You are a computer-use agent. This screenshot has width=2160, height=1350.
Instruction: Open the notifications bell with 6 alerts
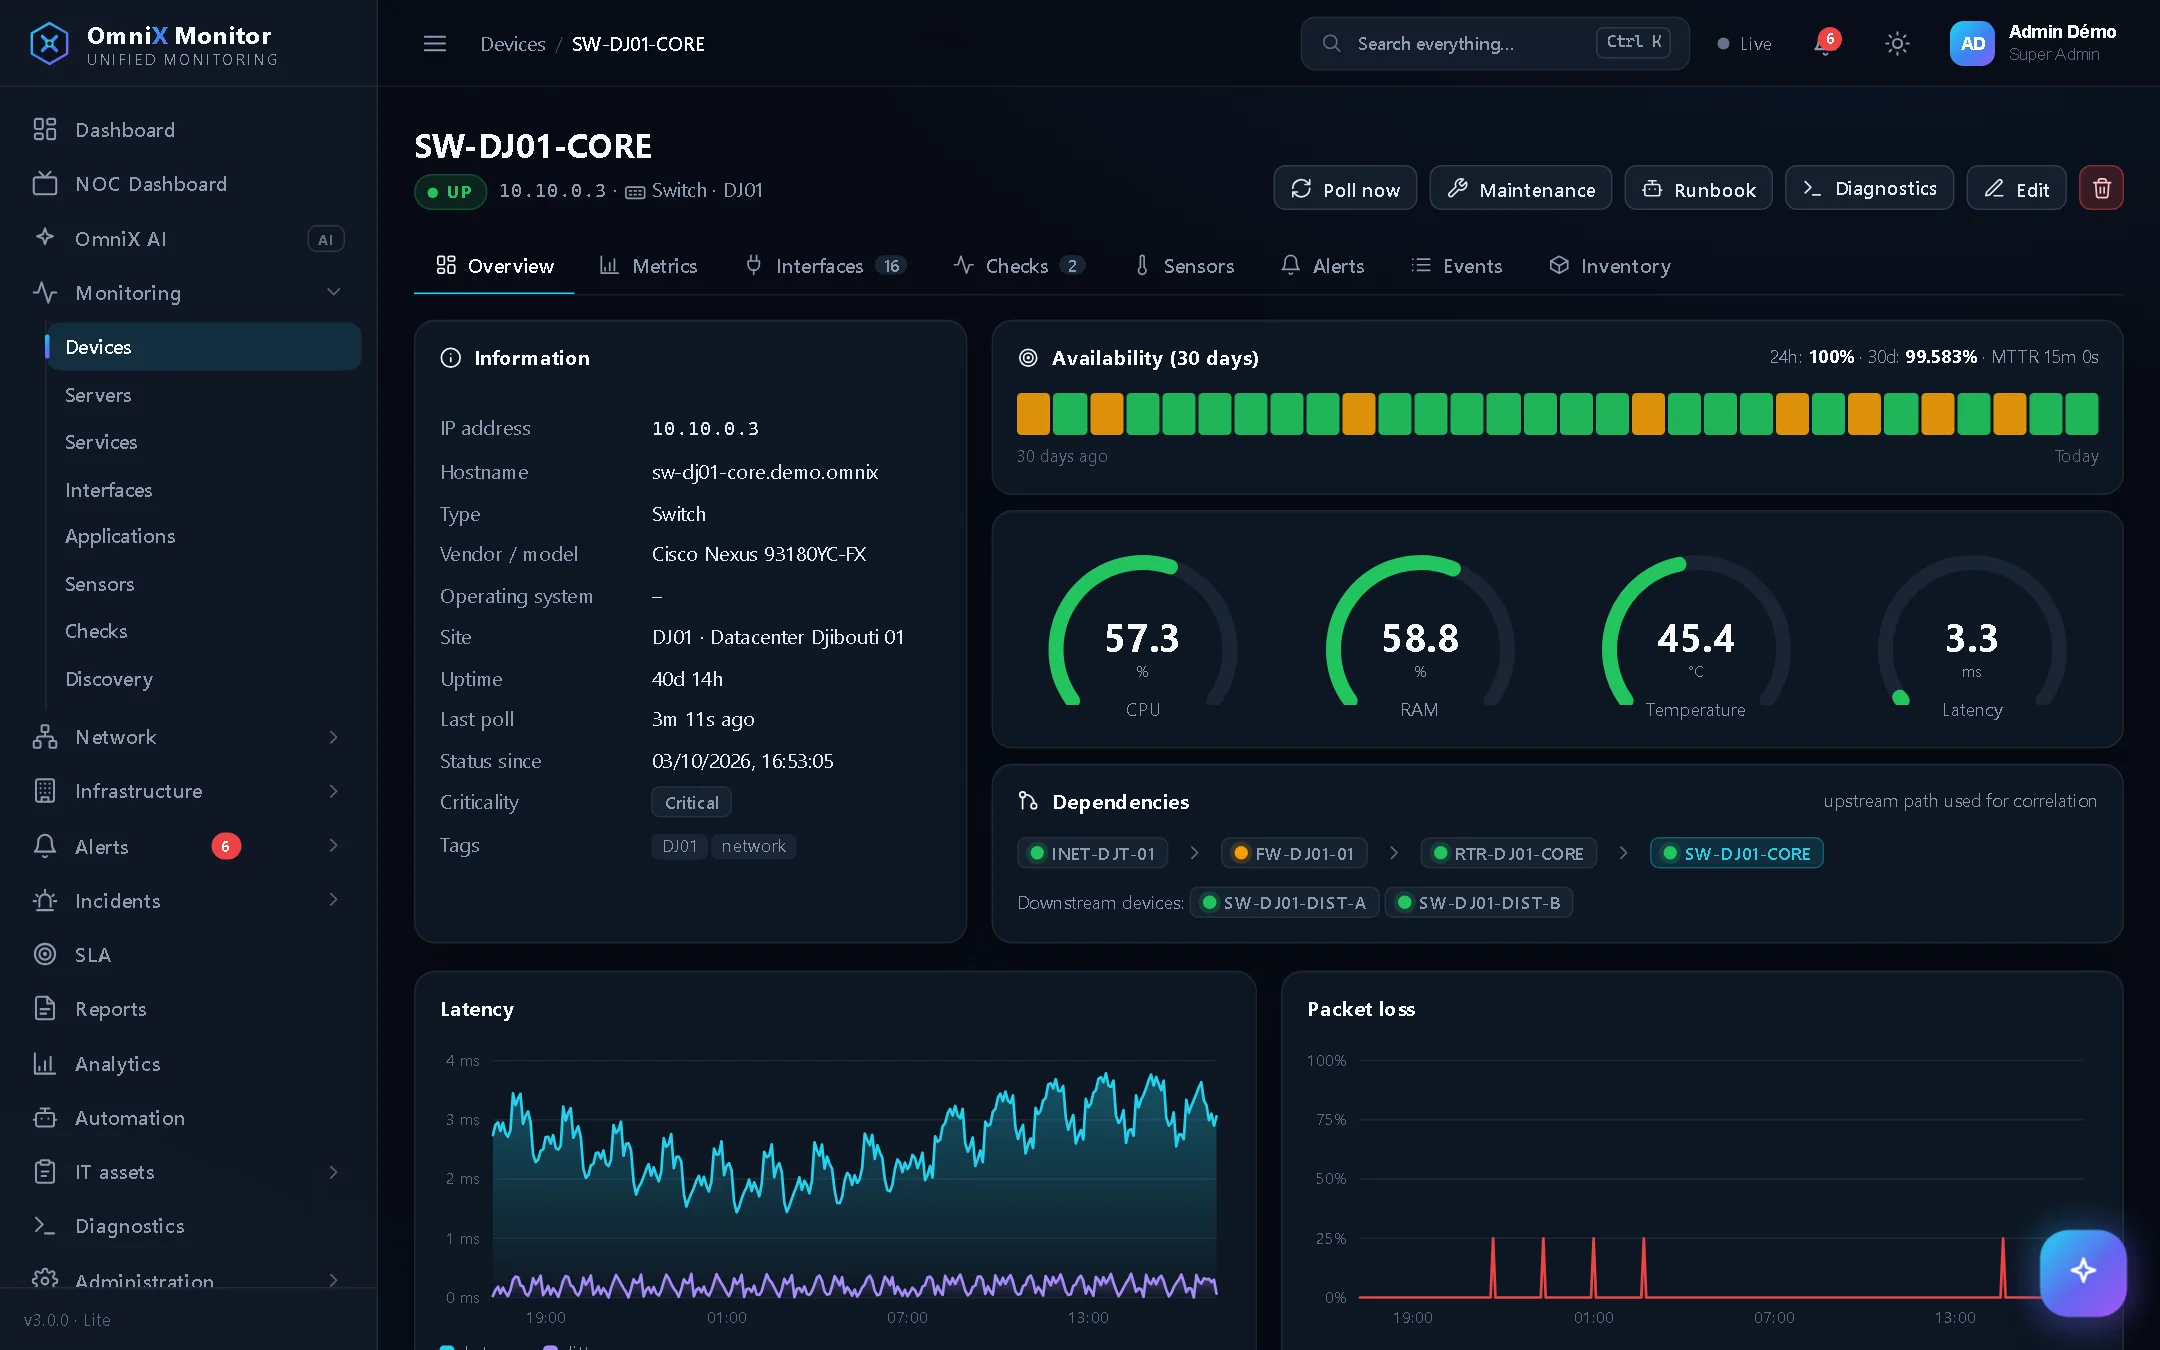(x=1825, y=43)
